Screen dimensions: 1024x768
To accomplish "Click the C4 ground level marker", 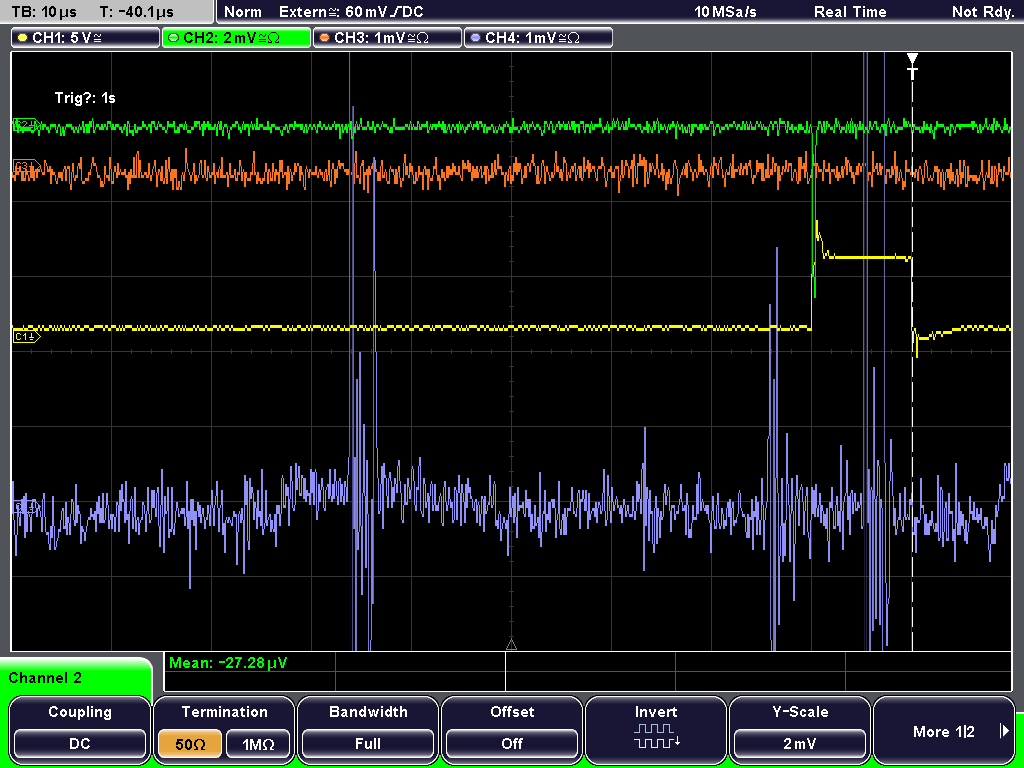I will coord(27,506).
